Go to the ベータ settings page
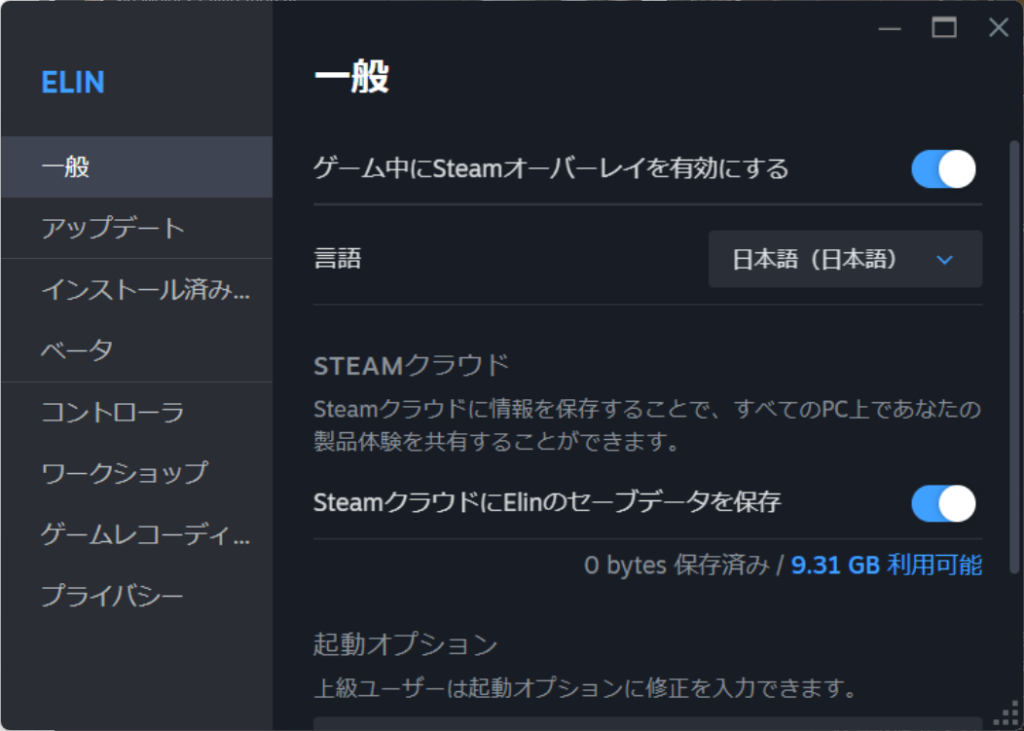 pyautogui.click(x=136, y=351)
